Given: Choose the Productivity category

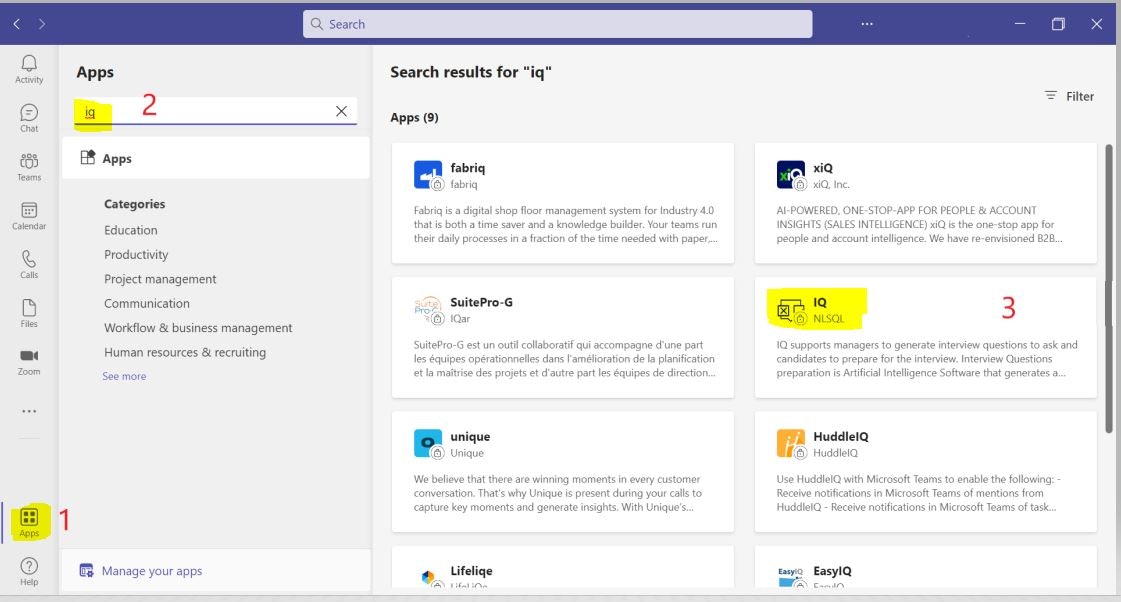Looking at the screenshot, I should click(136, 255).
